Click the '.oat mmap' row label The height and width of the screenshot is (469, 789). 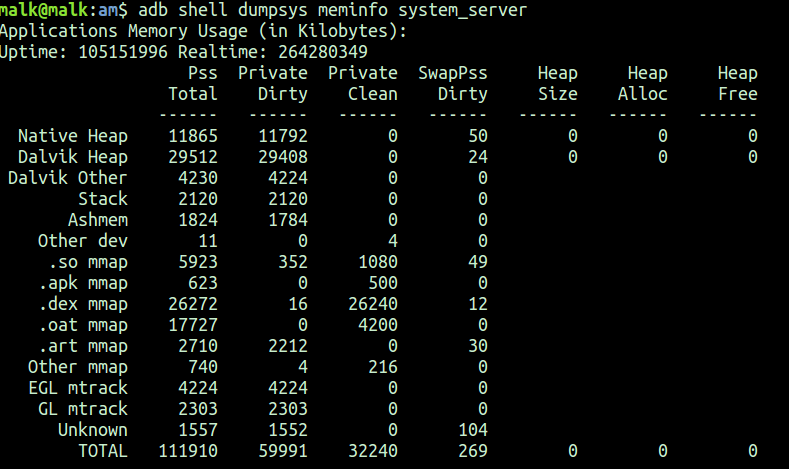point(83,325)
